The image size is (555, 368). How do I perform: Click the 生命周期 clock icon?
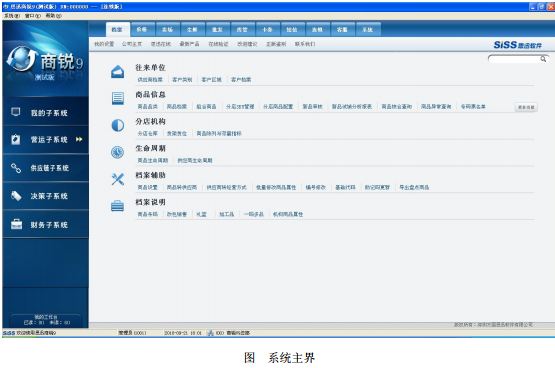(118, 152)
